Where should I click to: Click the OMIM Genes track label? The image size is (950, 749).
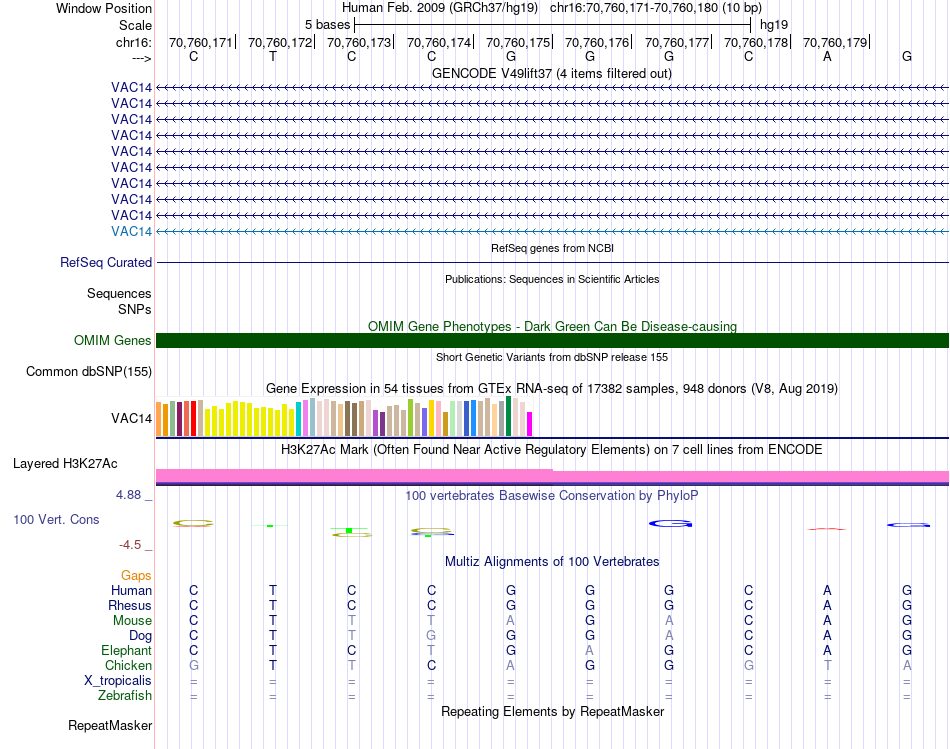click(x=113, y=341)
